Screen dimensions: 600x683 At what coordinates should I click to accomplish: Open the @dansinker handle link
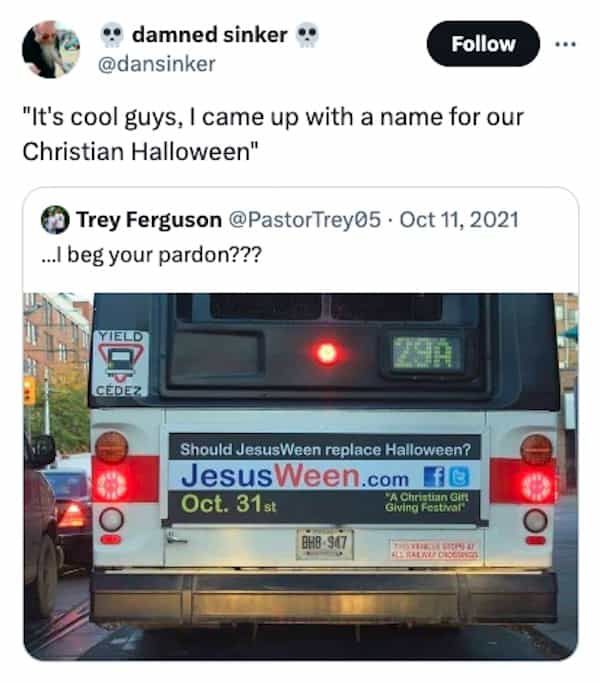coord(157,64)
